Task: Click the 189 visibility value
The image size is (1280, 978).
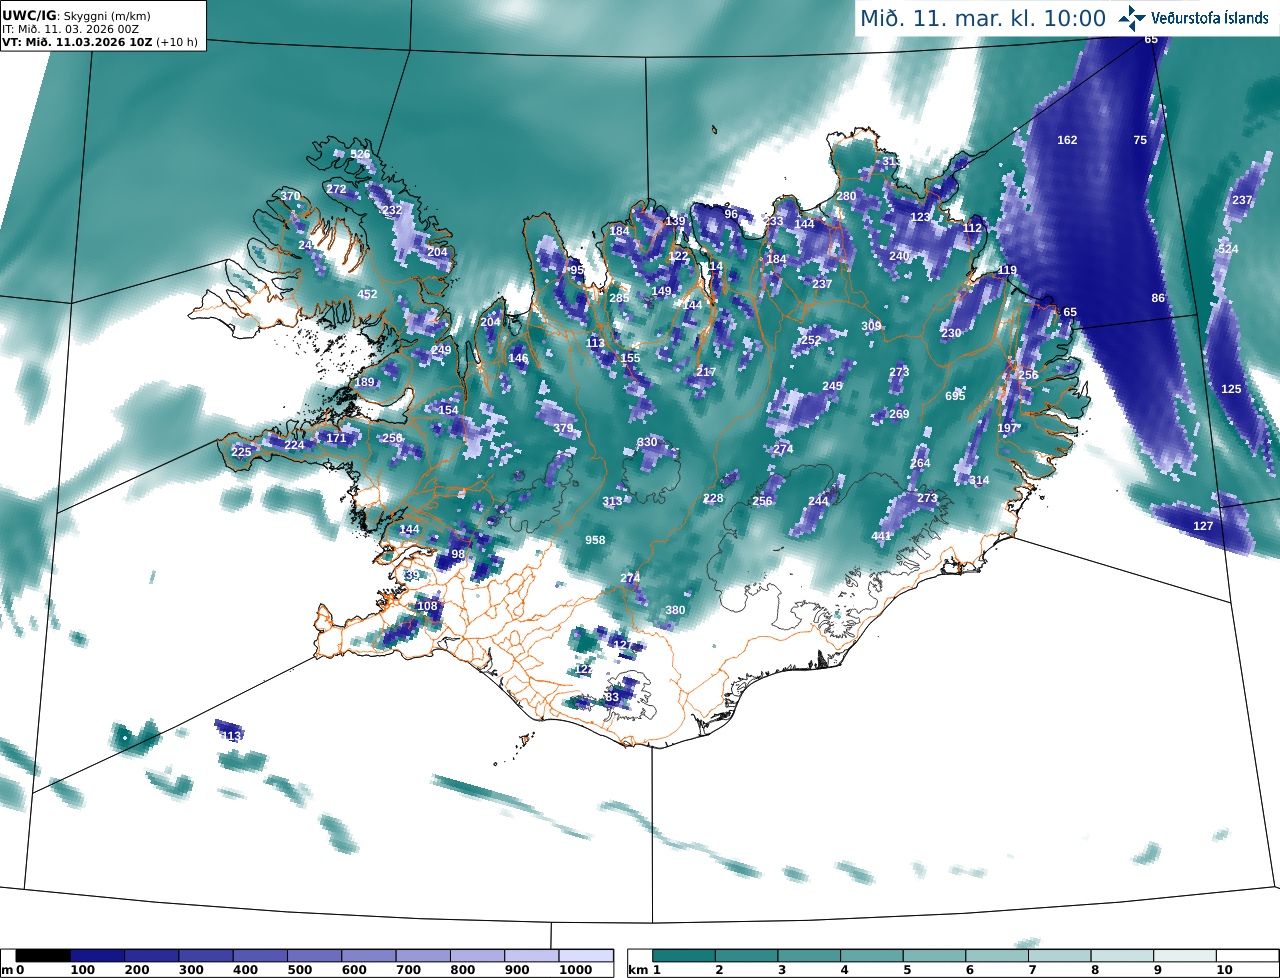Action: coord(364,382)
